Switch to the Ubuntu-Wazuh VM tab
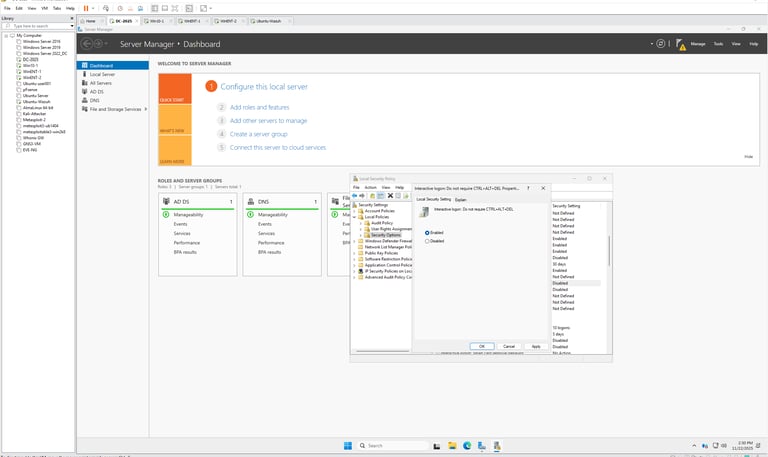This screenshot has height=457, width=768. tap(269, 21)
